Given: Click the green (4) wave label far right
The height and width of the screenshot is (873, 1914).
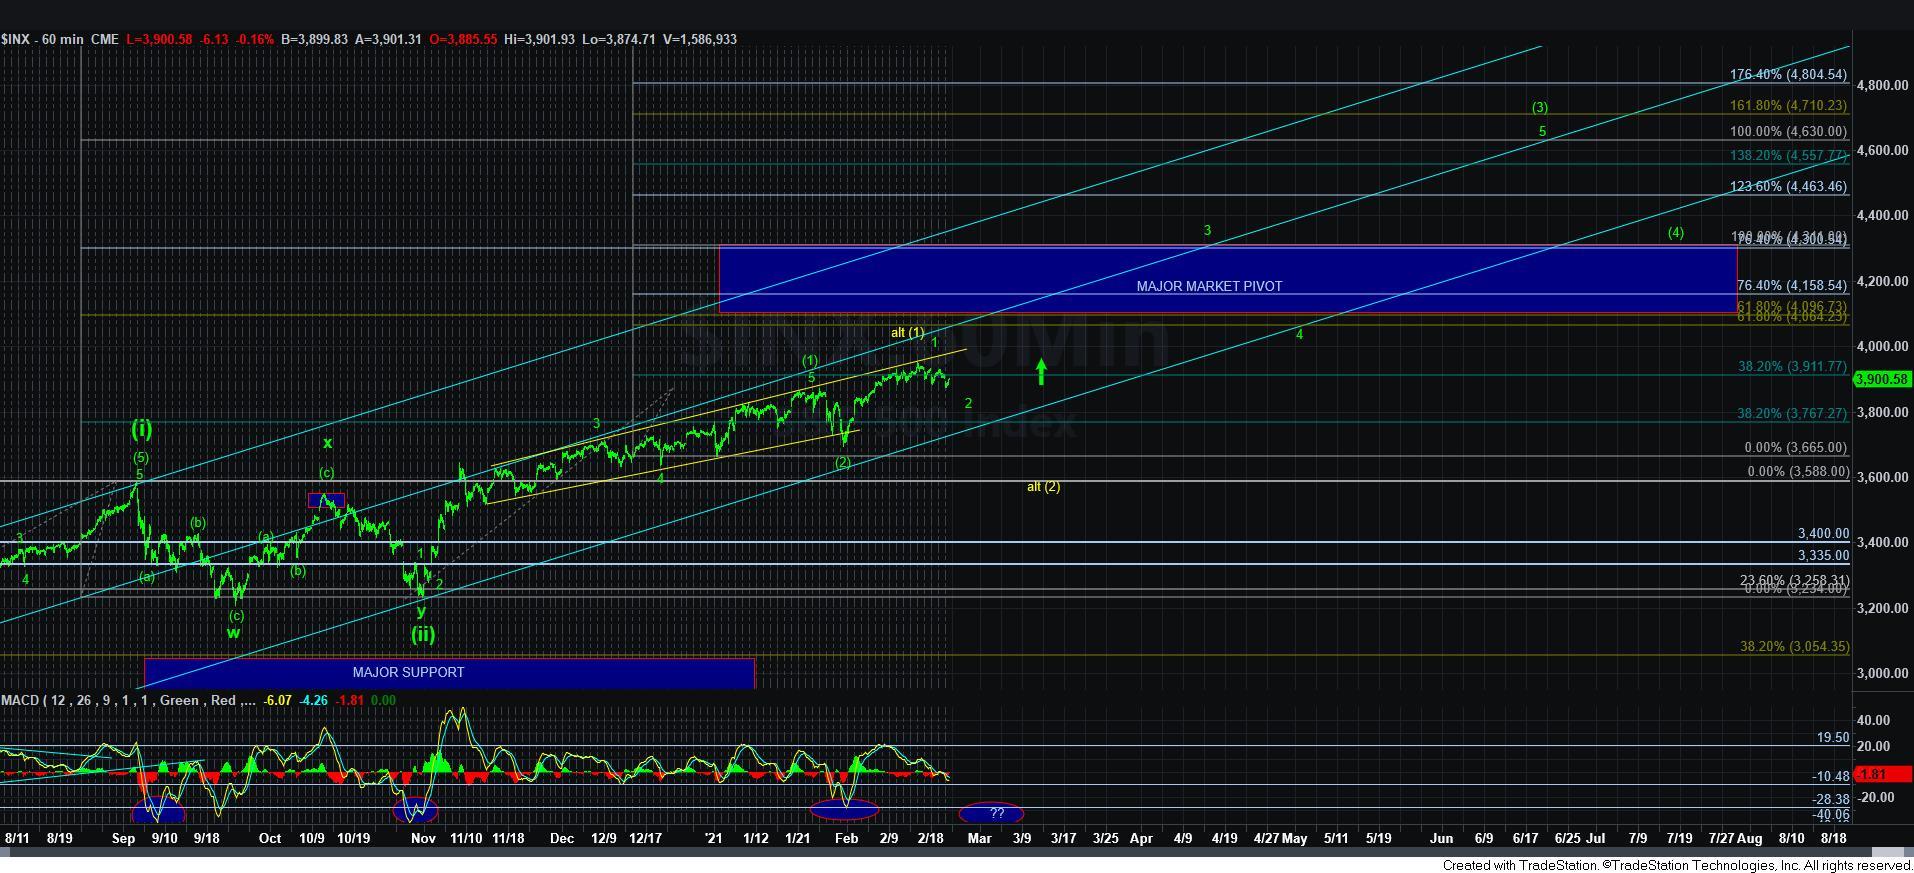Looking at the screenshot, I should pyautogui.click(x=1675, y=232).
